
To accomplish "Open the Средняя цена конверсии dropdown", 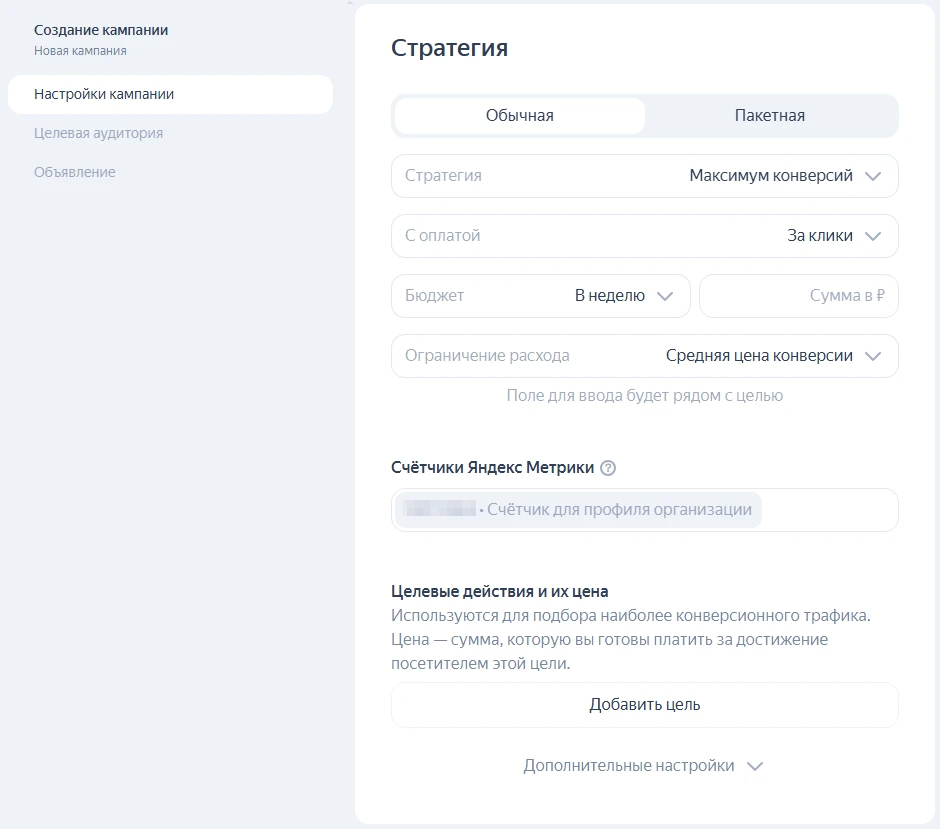I will pyautogui.click(x=758, y=356).
